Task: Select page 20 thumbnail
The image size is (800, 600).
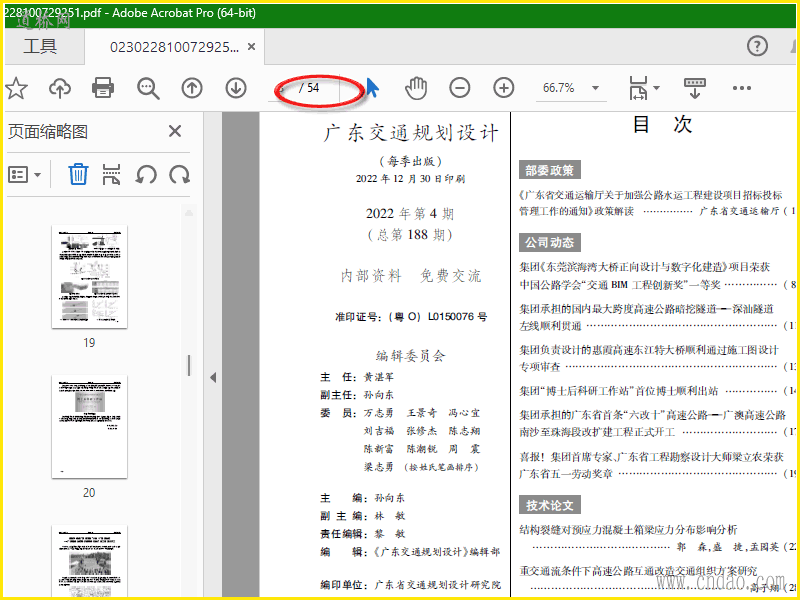Action: 89,427
